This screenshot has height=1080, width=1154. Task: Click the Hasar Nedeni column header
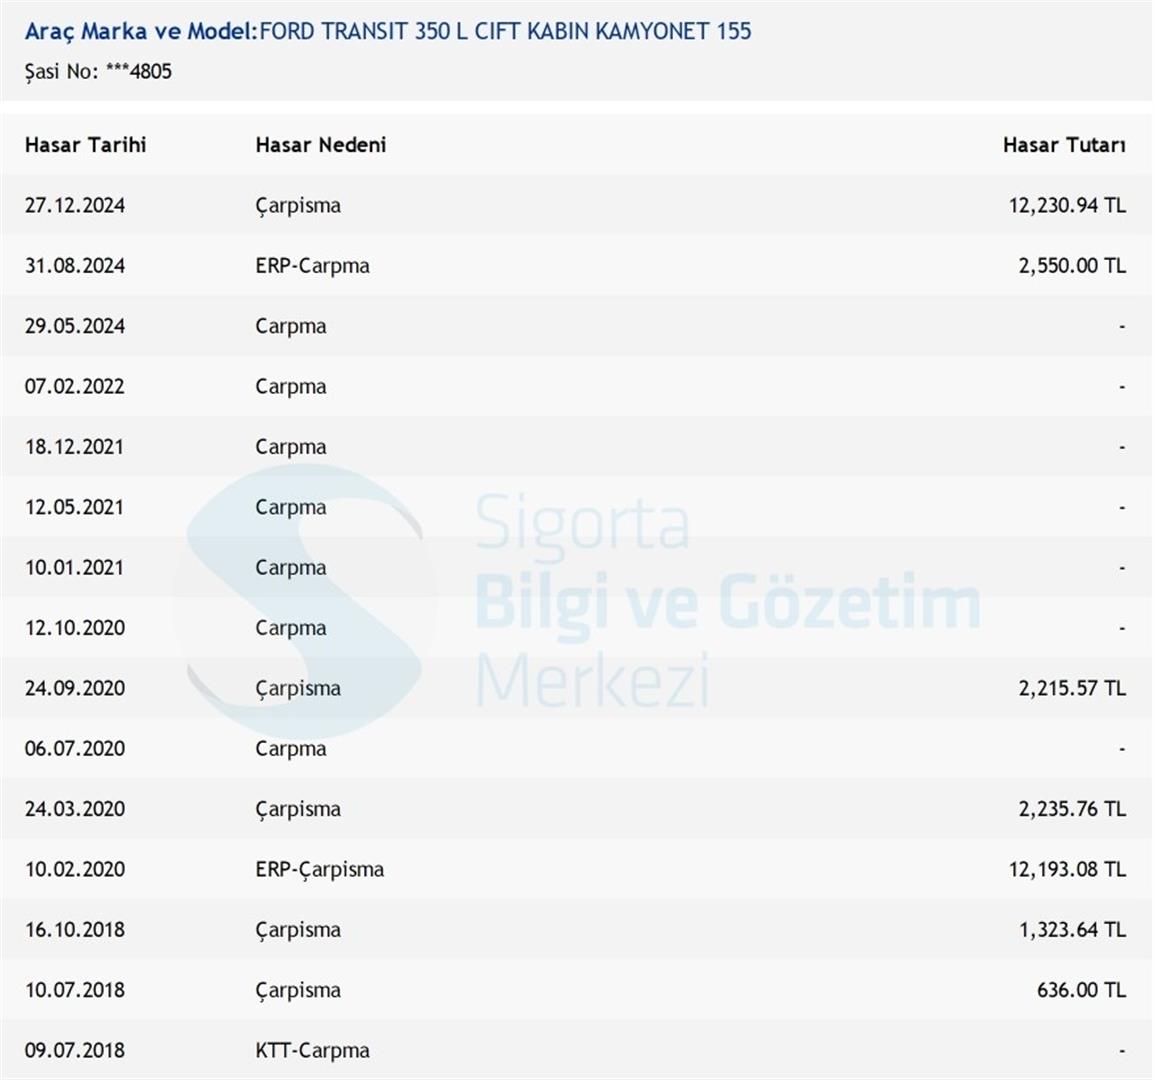pyautogui.click(x=321, y=144)
